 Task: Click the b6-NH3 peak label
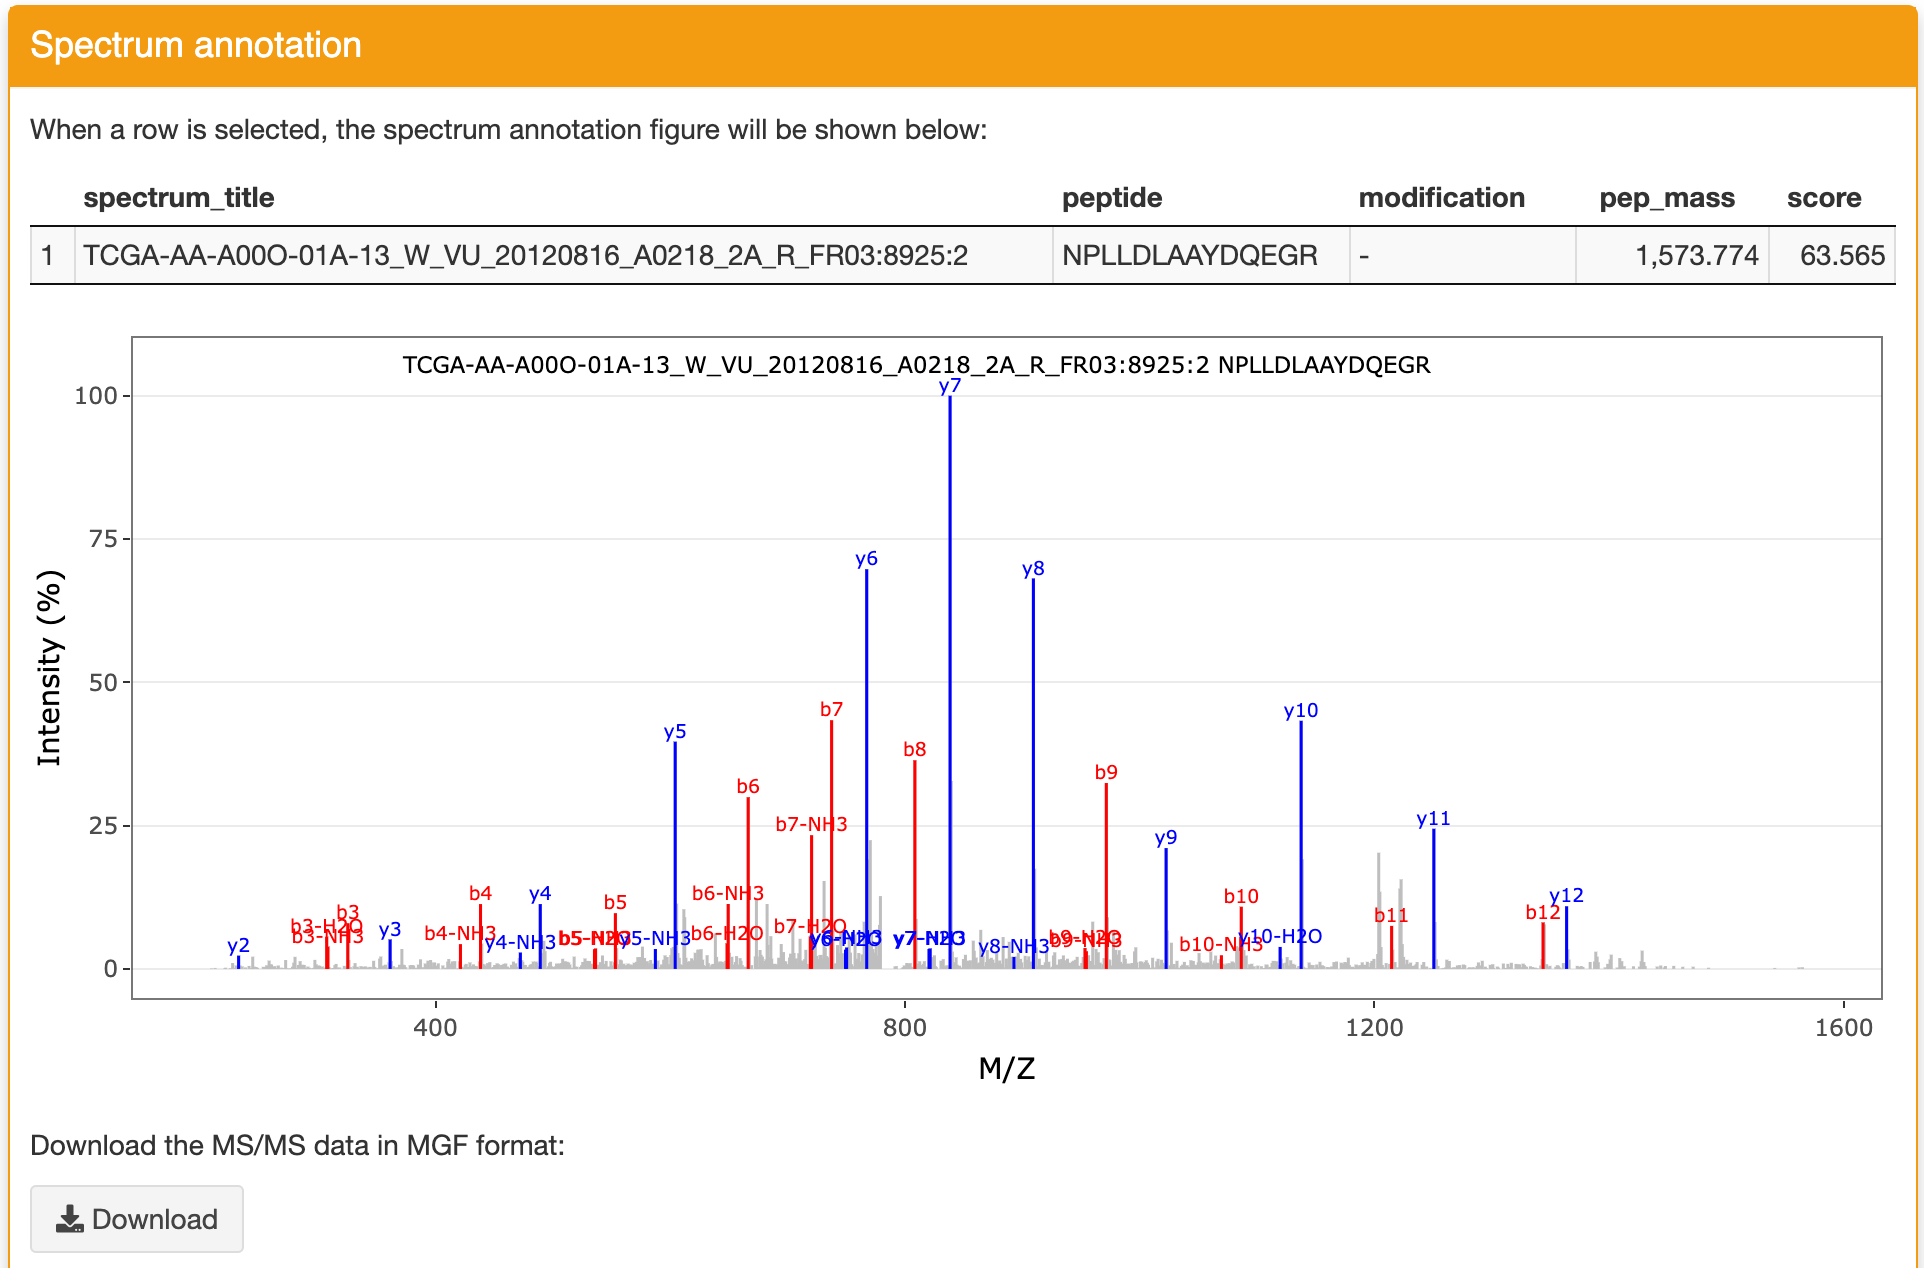728,893
